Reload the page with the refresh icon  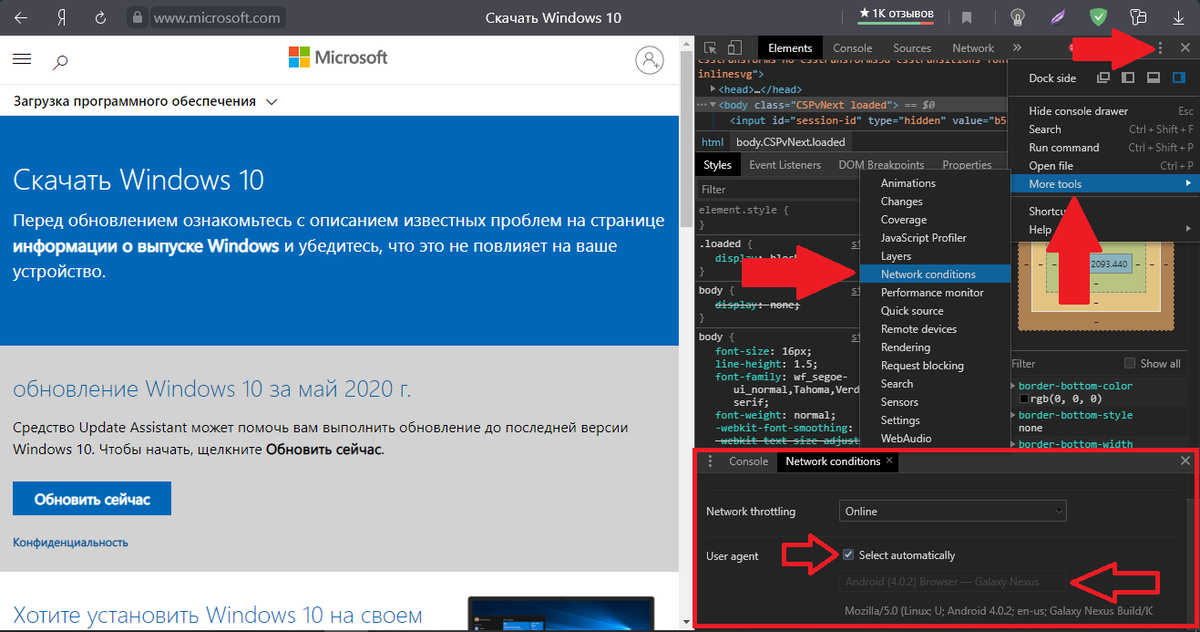point(100,17)
